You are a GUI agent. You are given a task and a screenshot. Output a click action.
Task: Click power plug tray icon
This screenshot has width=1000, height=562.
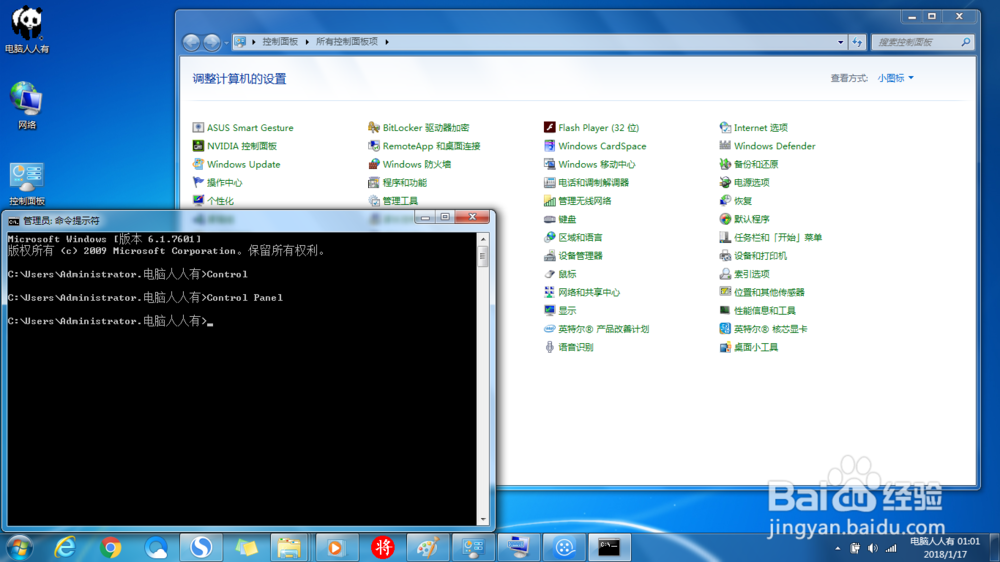[x=855, y=548]
